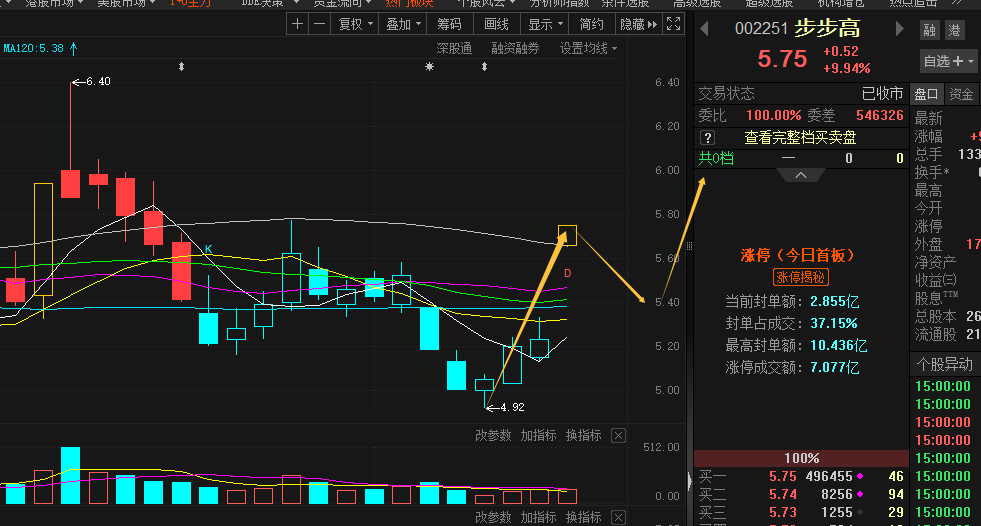
Task: Switch to the 资金 tab
Action: click(962, 94)
